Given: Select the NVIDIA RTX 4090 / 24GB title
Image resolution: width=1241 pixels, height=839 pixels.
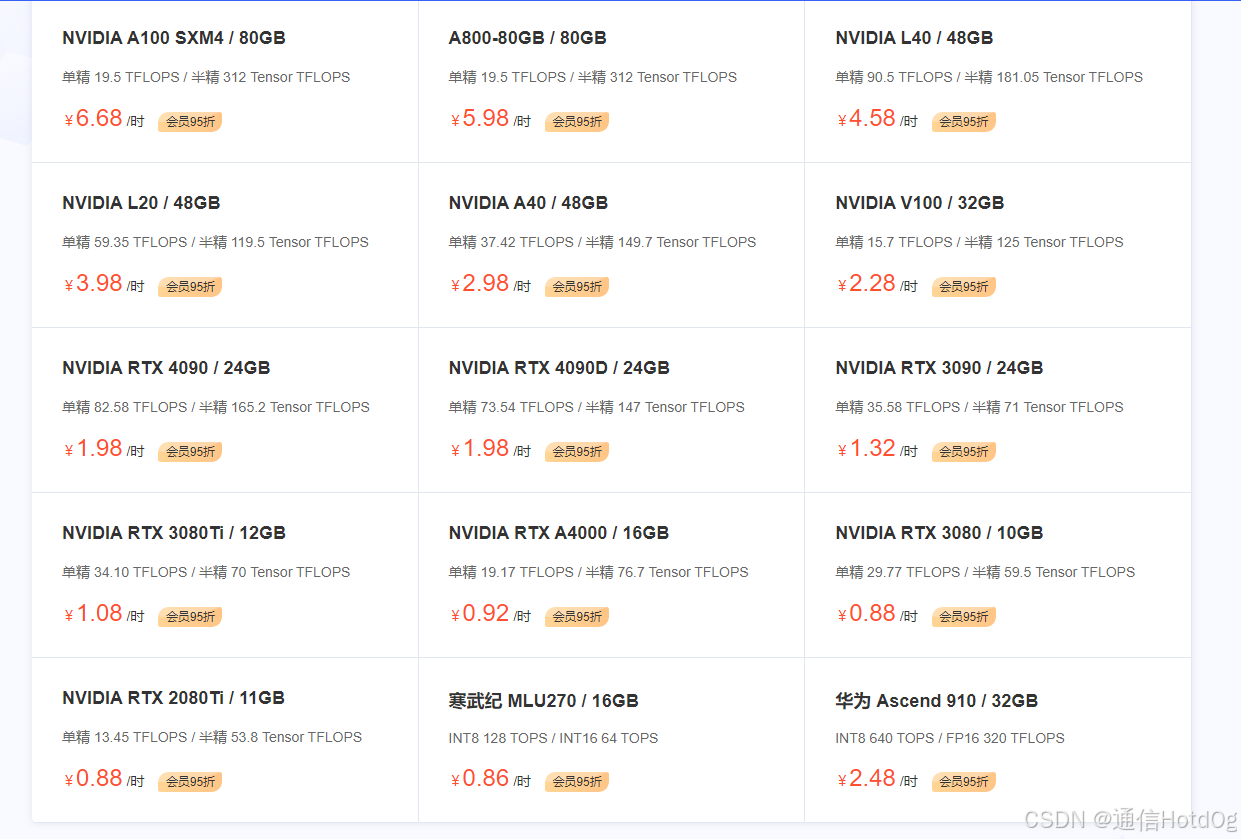Looking at the screenshot, I should coord(166,368).
